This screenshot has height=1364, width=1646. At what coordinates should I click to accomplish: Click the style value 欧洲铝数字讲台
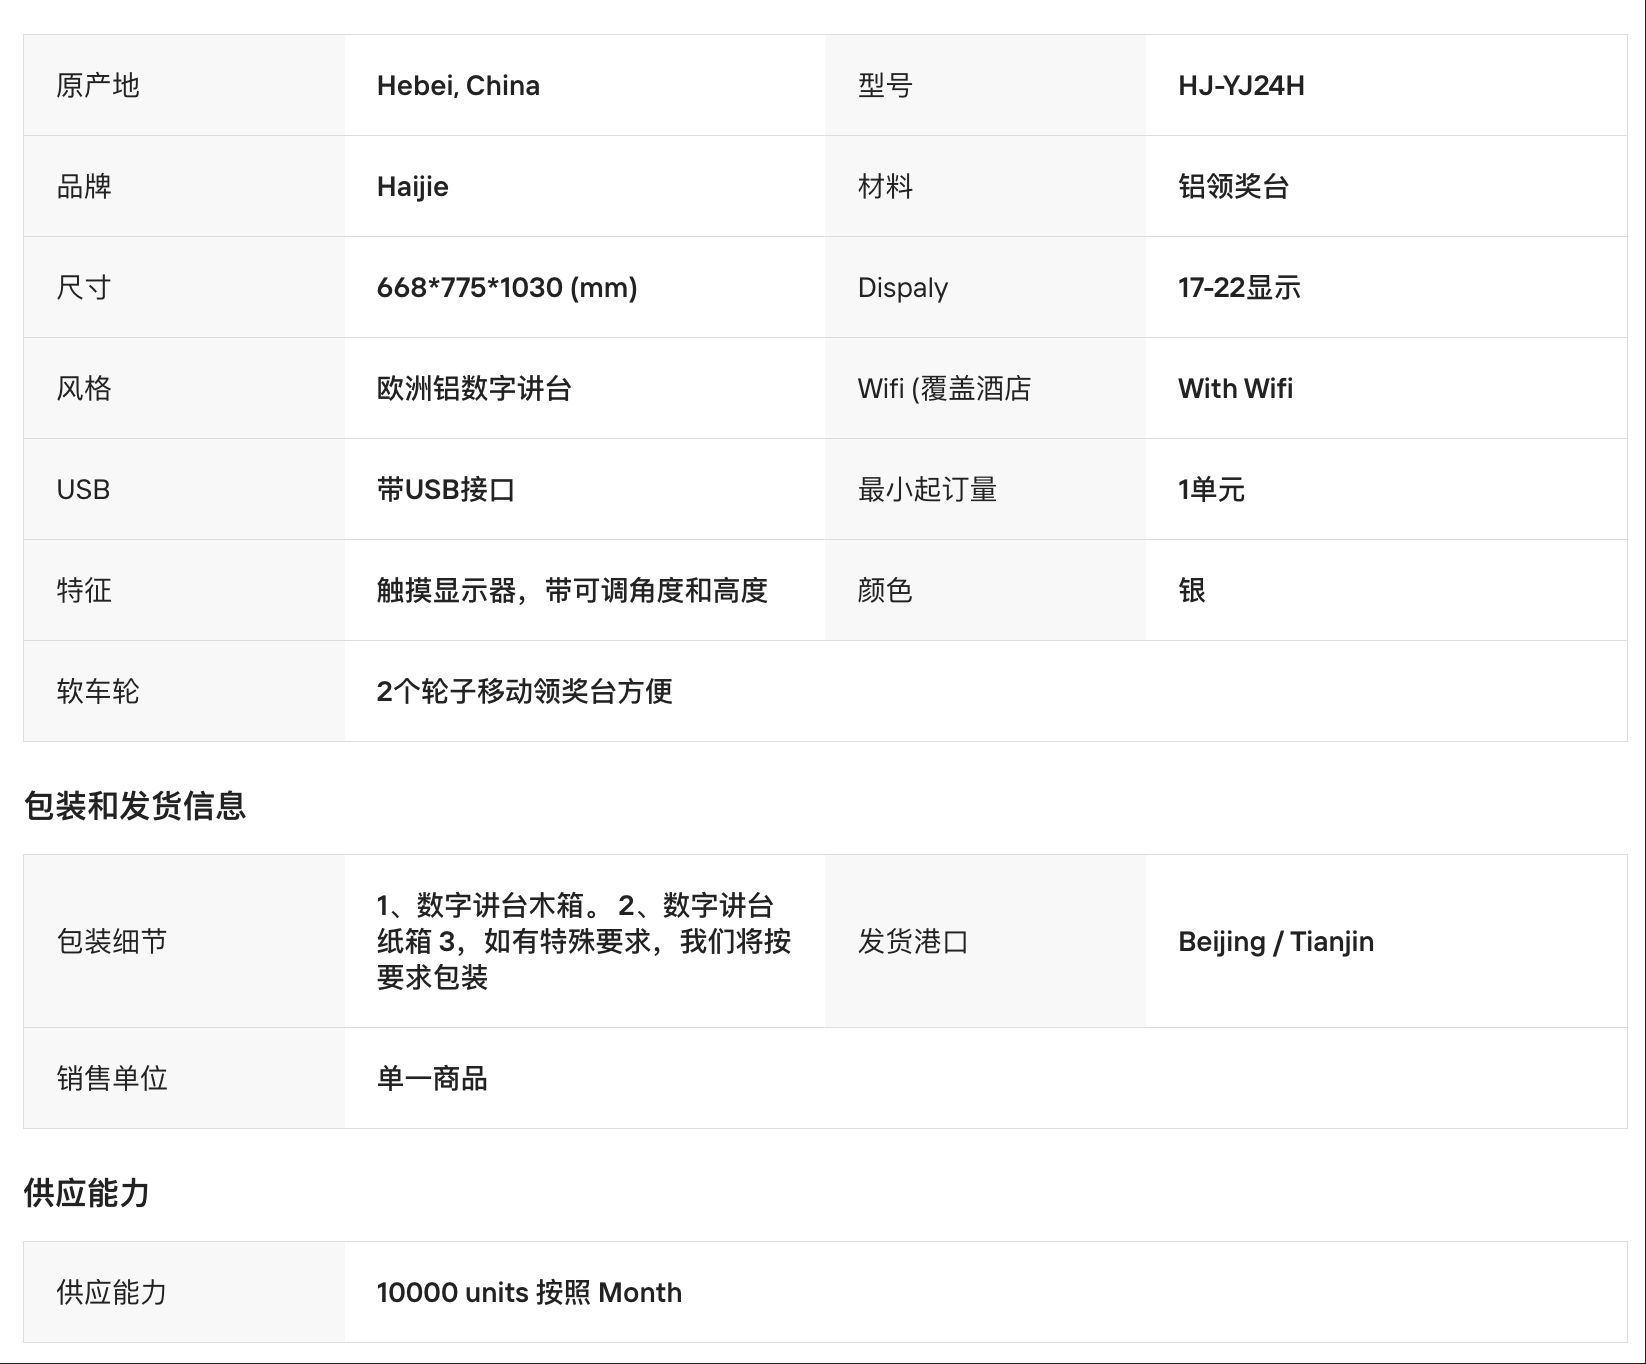pos(474,389)
